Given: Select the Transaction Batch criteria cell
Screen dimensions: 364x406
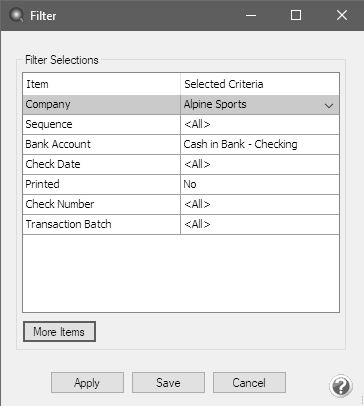Looking at the screenshot, I should click(260, 225).
